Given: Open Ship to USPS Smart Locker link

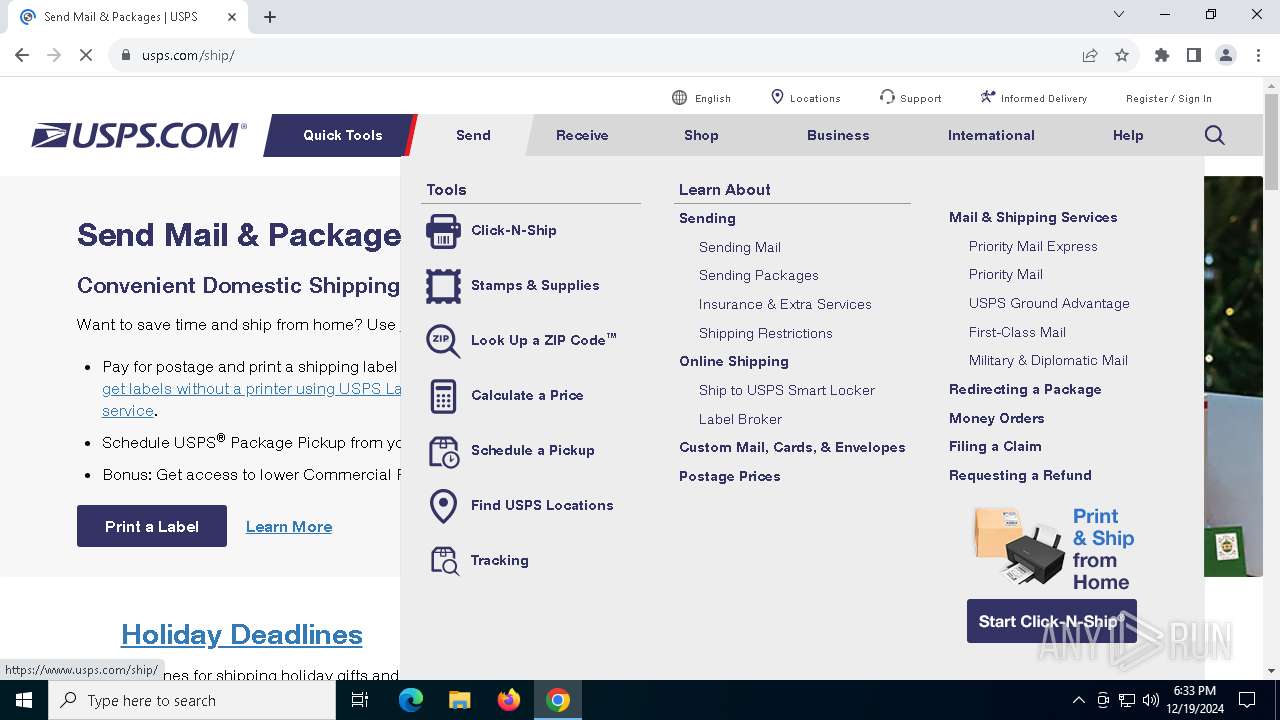Looking at the screenshot, I should click(x=787, y=390).
